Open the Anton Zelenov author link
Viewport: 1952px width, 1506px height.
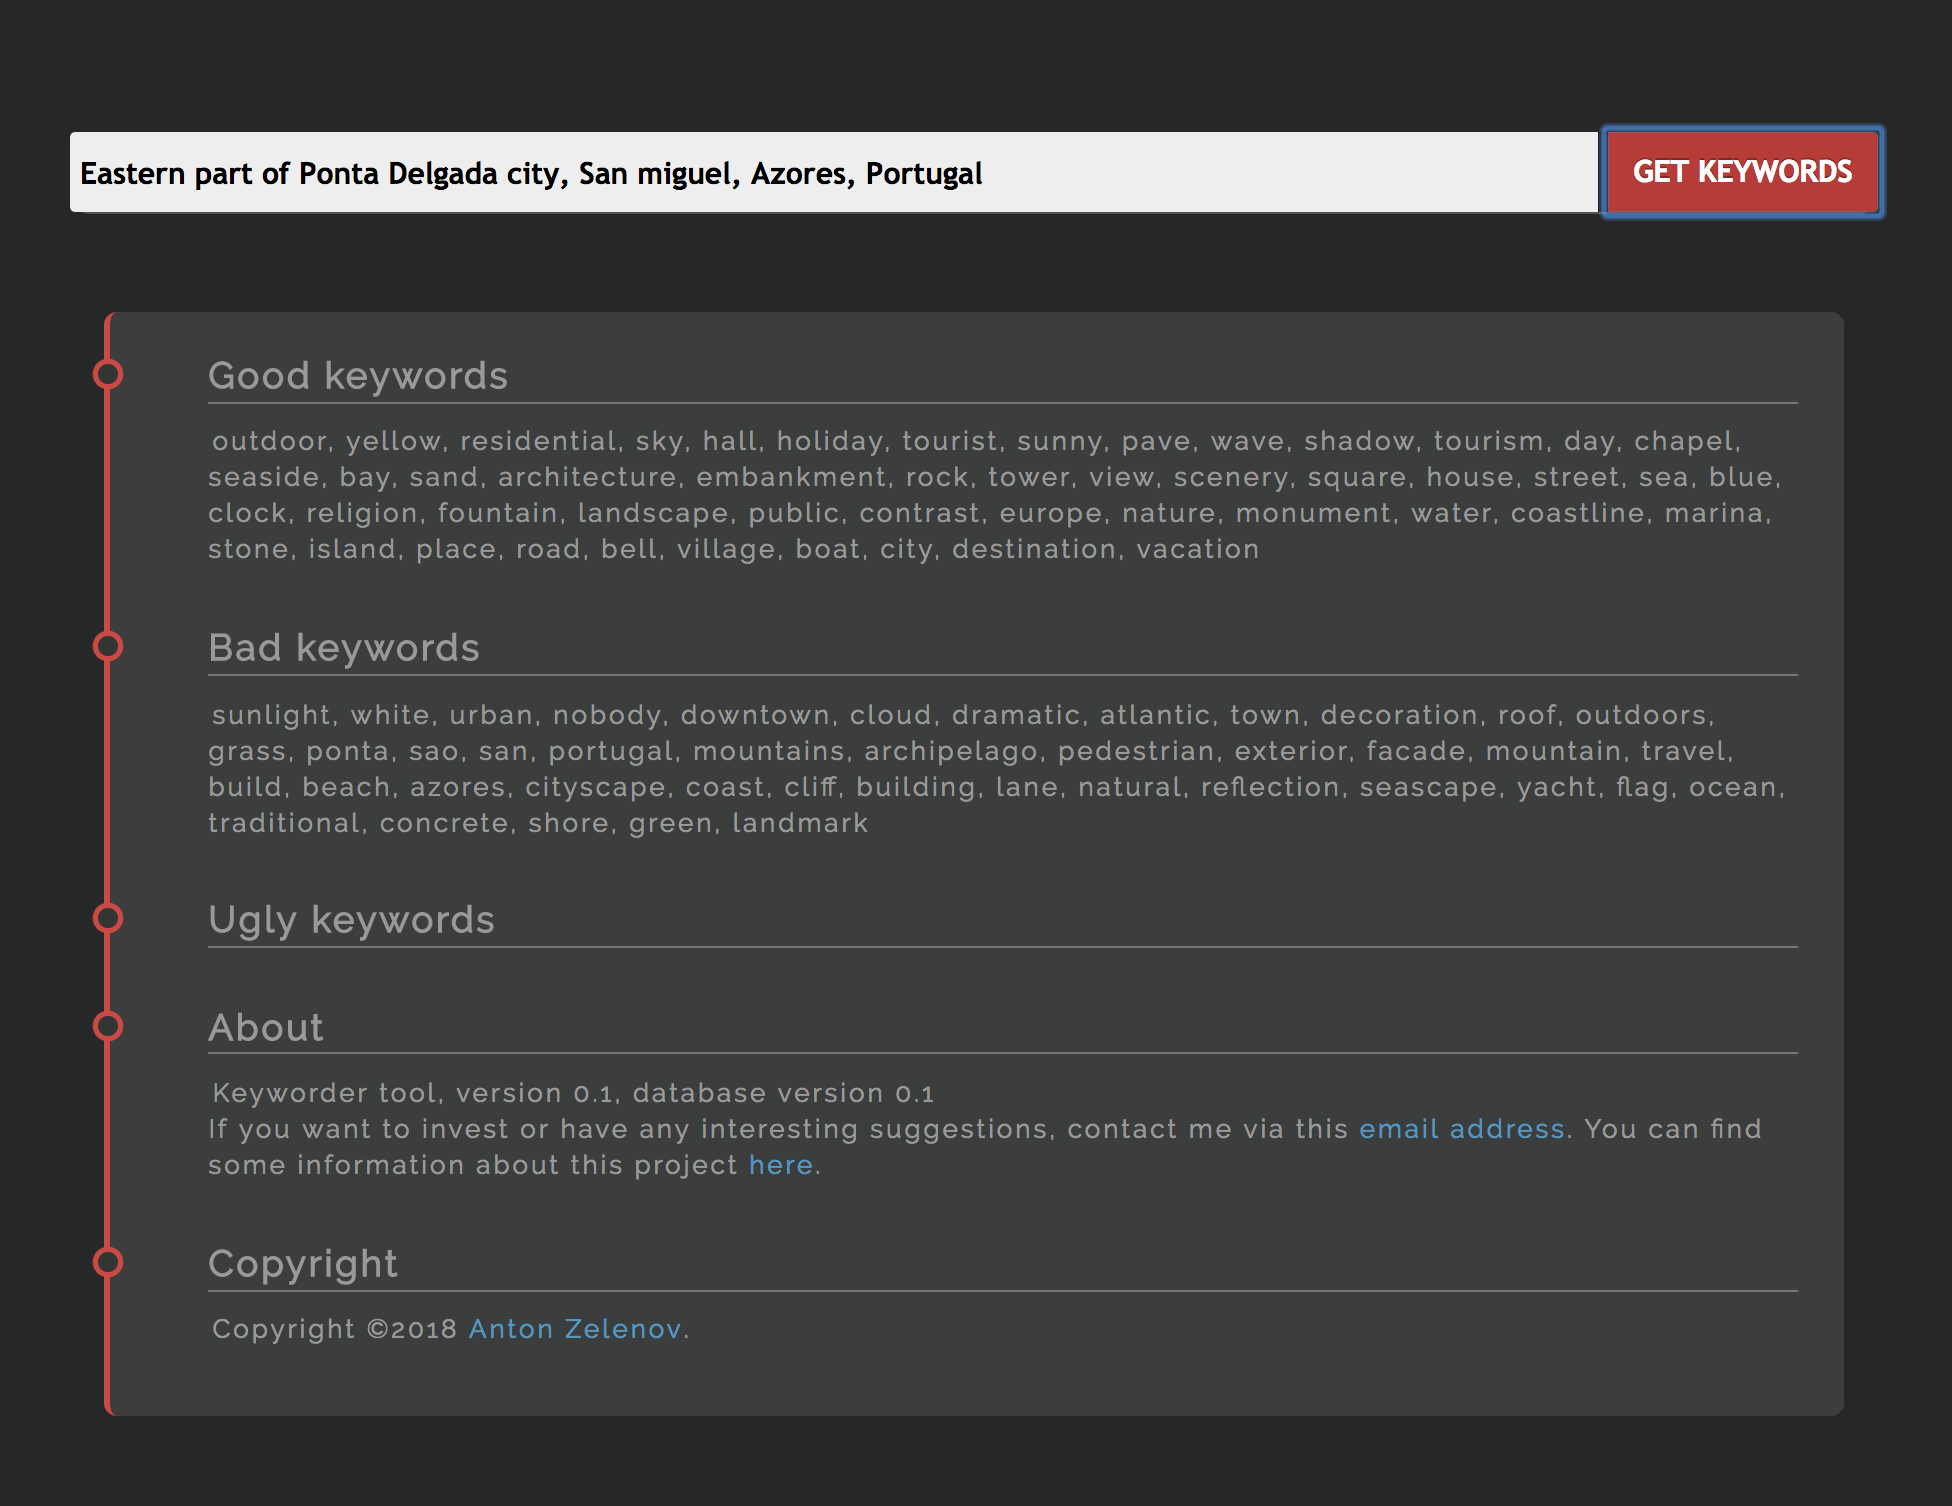coord(575,1329)
